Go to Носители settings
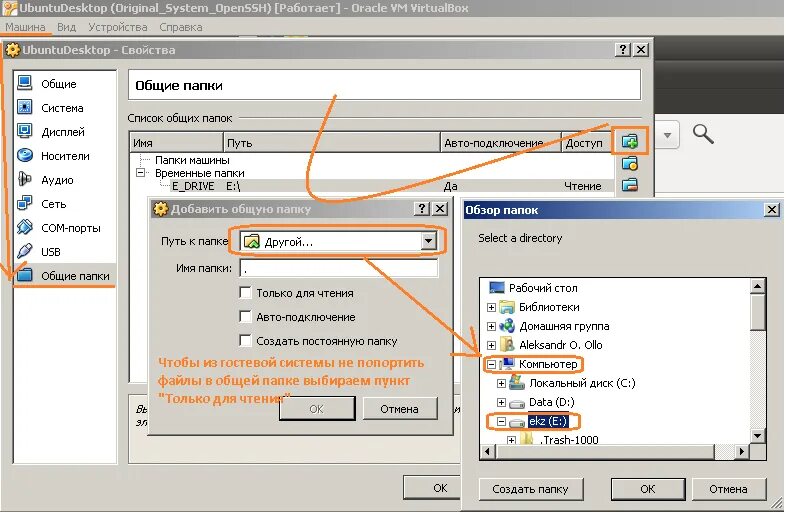This screenshot has height=512, width=786. [x=65, y=156]
